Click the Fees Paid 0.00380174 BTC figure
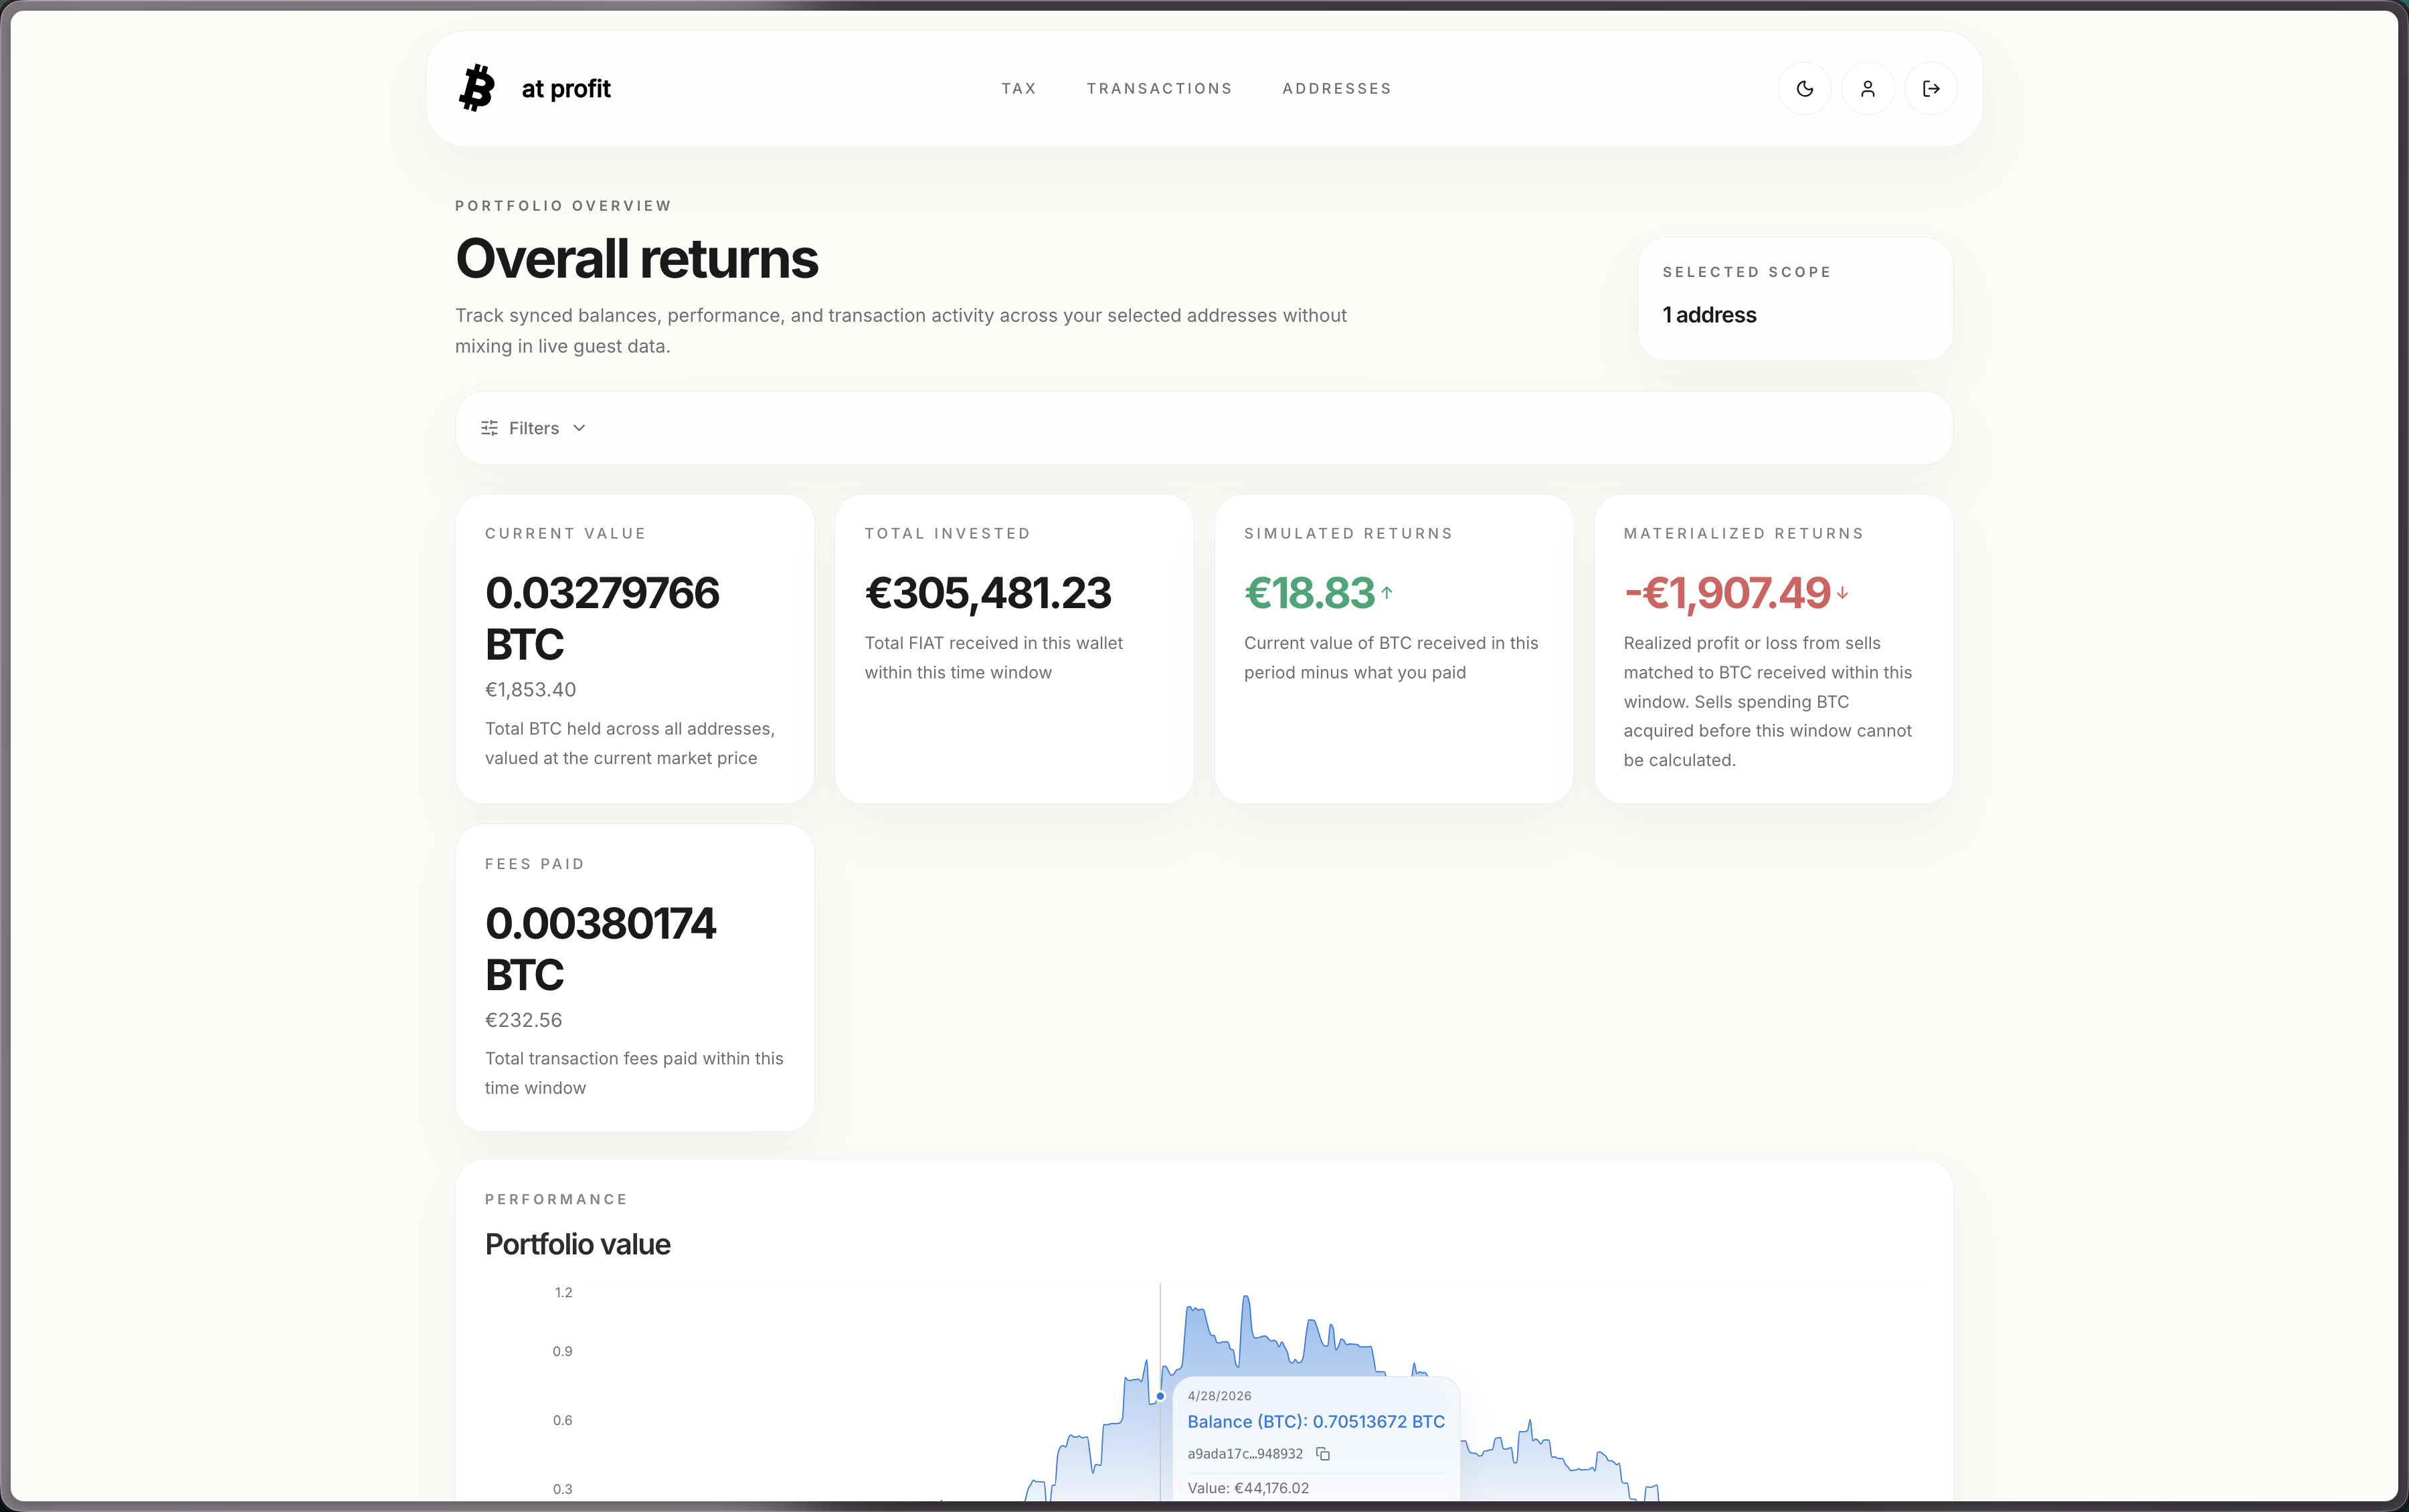The height and width of the screenshot is (1512, 2409). tap(600, 948)
